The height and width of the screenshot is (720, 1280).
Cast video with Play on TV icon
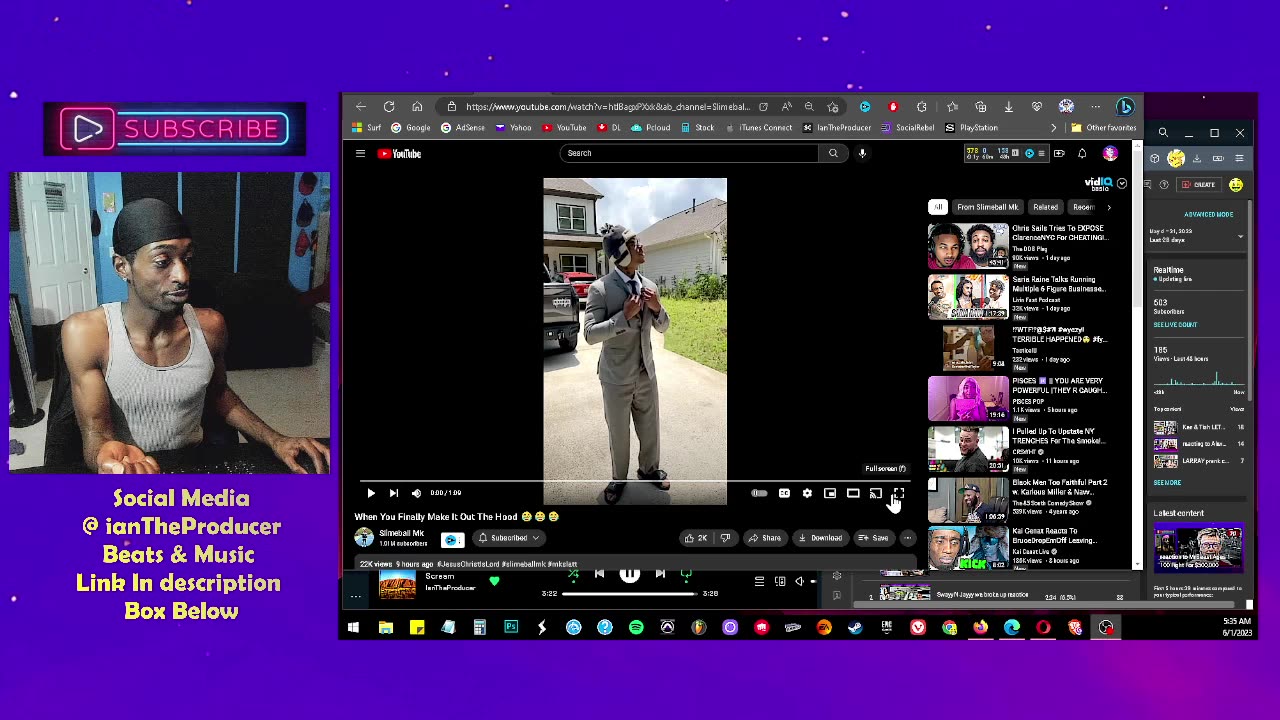[876, 493]
